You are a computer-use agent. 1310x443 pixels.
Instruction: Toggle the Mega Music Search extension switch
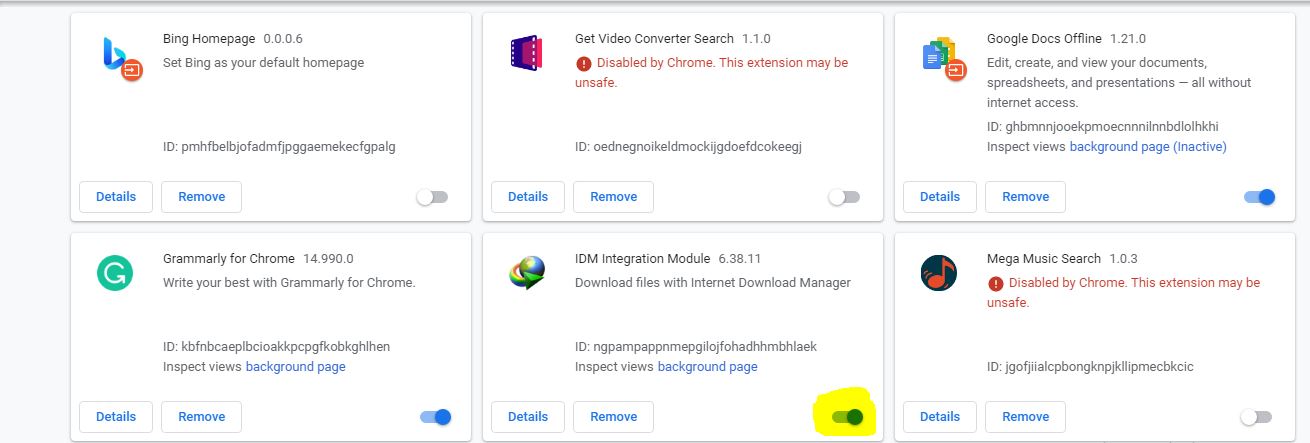click(x=1255, y=417)
